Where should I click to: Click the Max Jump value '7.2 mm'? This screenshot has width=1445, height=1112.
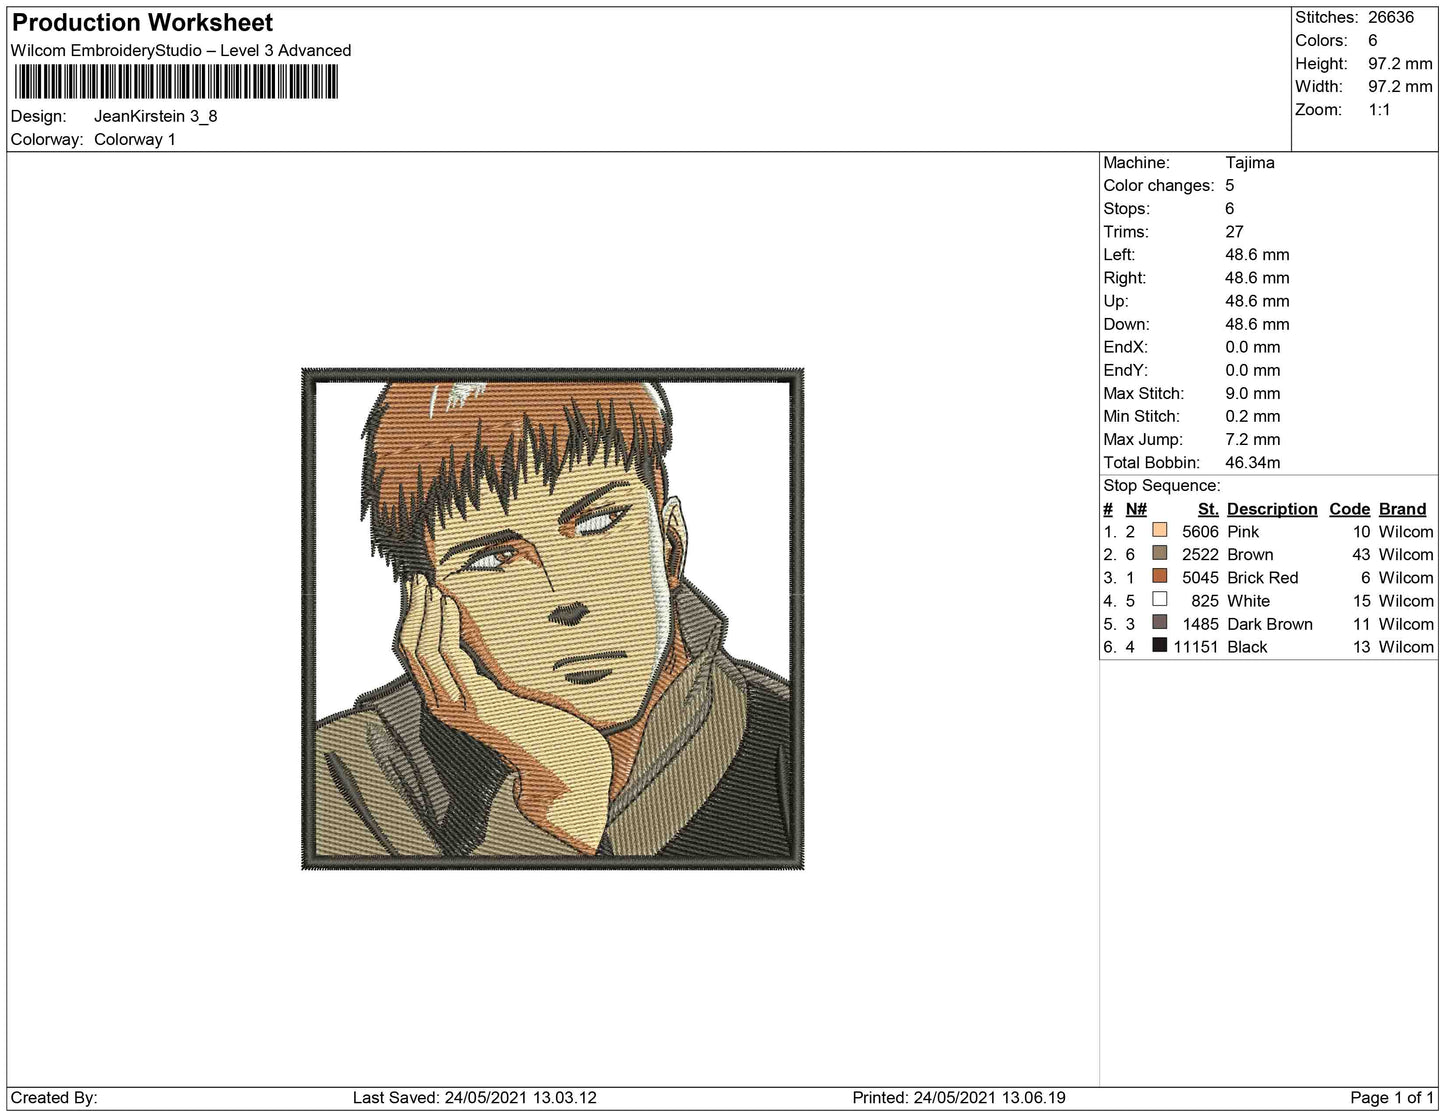pos(1253,439)
